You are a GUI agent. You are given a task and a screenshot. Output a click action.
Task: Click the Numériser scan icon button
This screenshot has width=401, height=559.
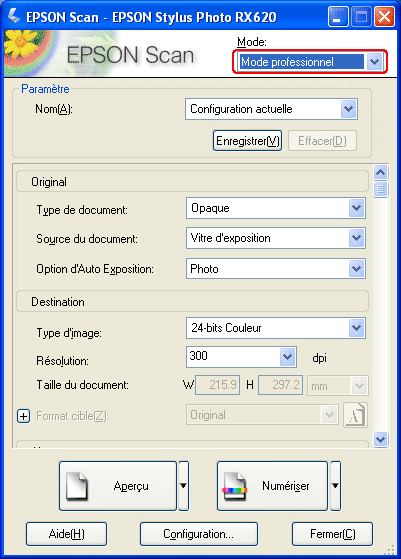click(272, 486)
